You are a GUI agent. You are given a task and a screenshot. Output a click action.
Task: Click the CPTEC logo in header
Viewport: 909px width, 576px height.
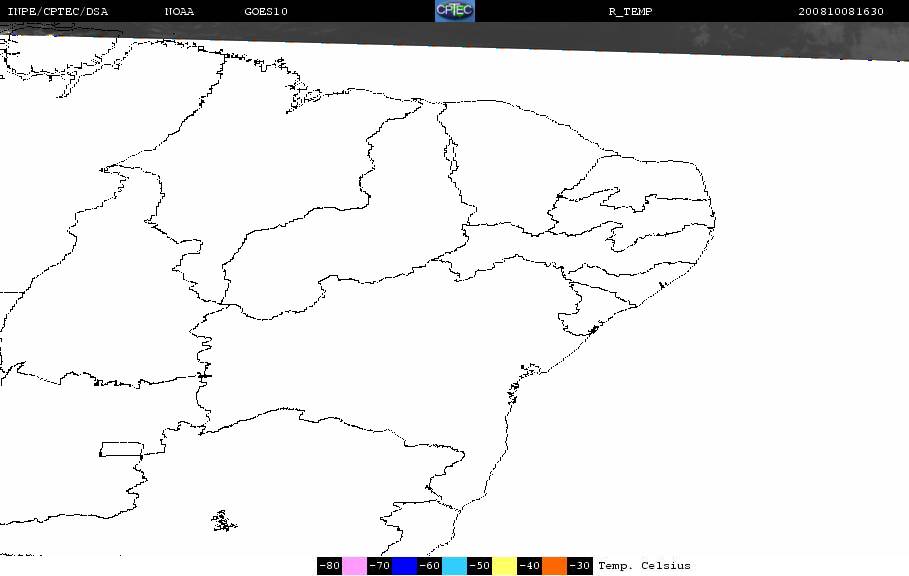[x=455, y=11]
